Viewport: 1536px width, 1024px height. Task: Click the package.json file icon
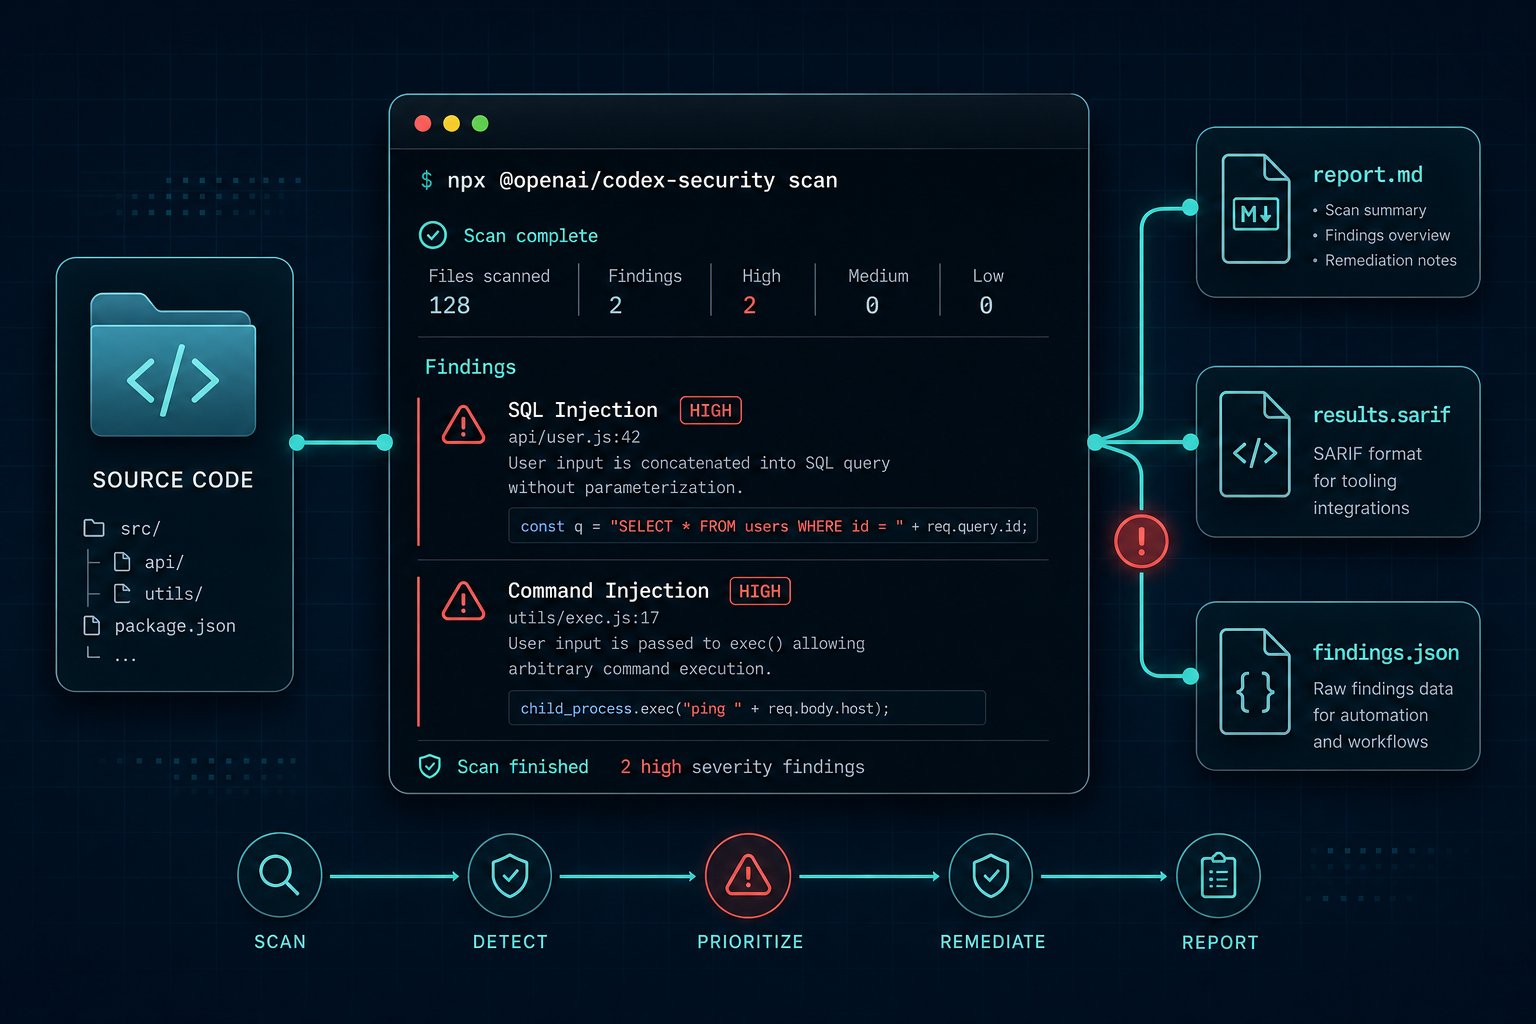tap(92, 625)
